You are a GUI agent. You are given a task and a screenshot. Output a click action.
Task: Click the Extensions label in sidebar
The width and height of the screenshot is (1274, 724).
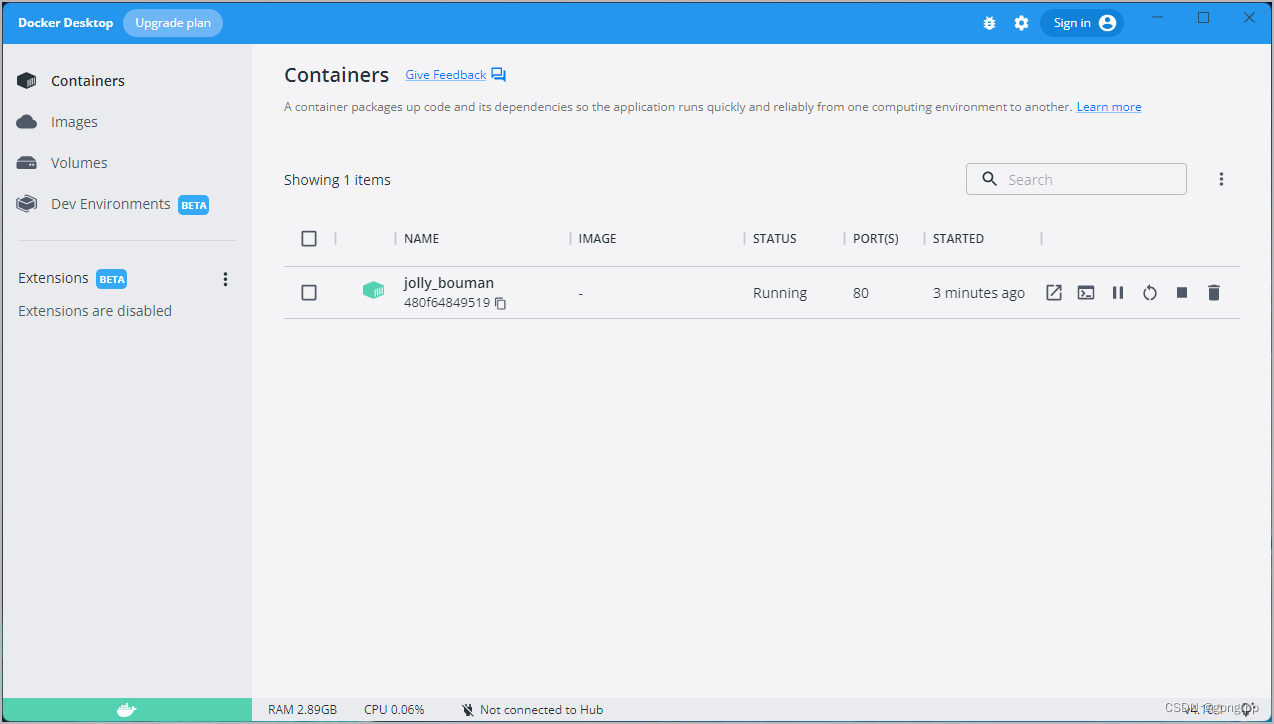coord(53,278)
